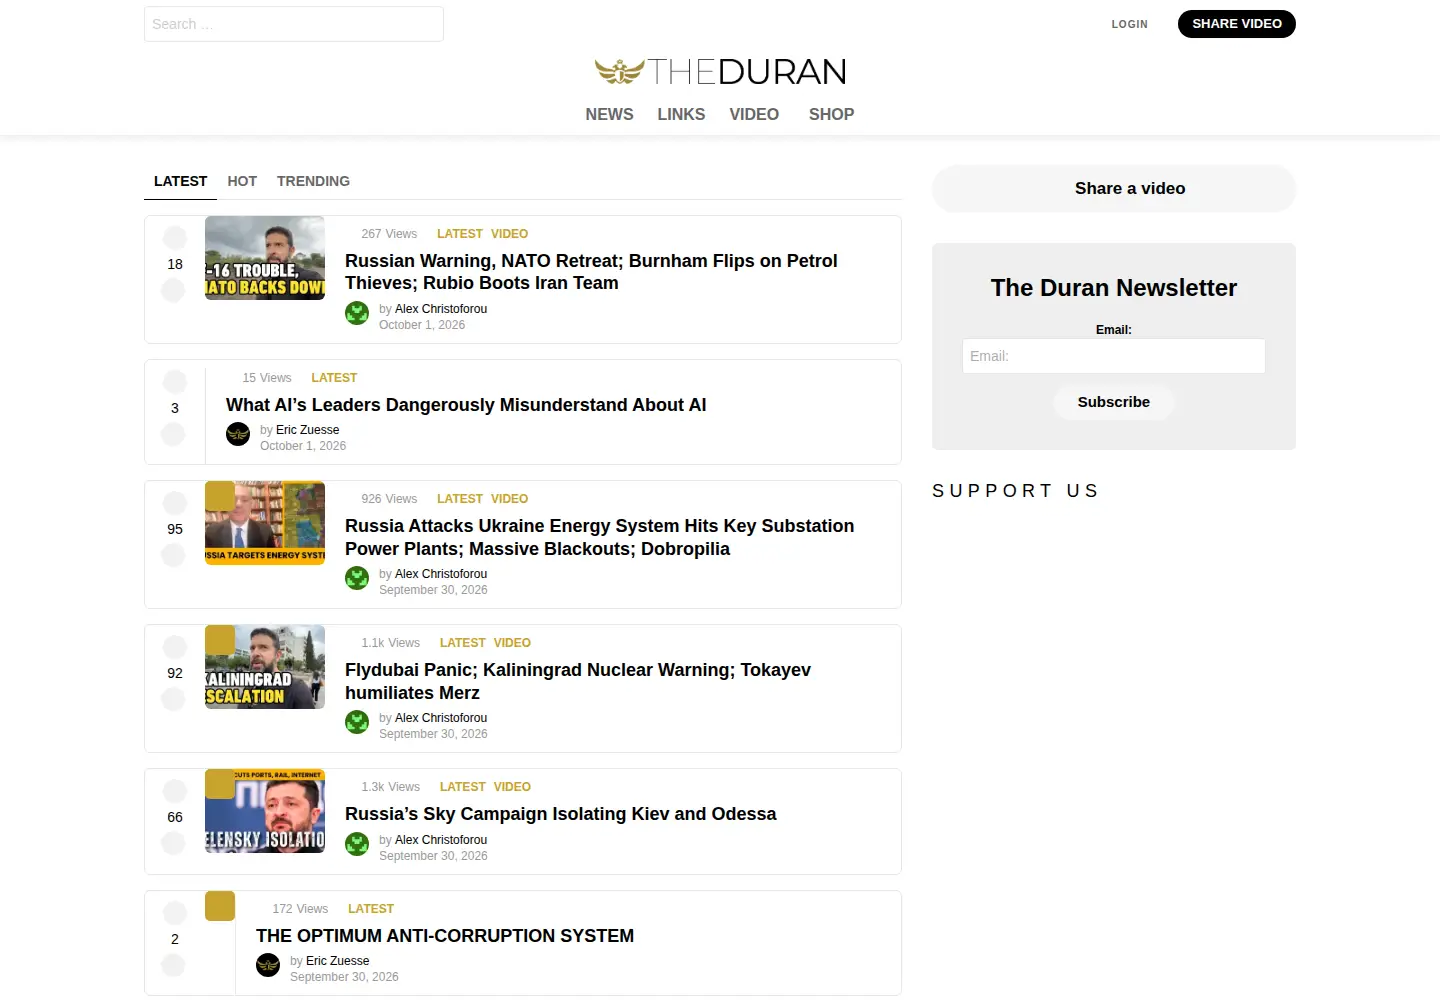Upvote the Flydubai Panic post
Screen dimensions: 1440x1000
(x=175, y=647)
